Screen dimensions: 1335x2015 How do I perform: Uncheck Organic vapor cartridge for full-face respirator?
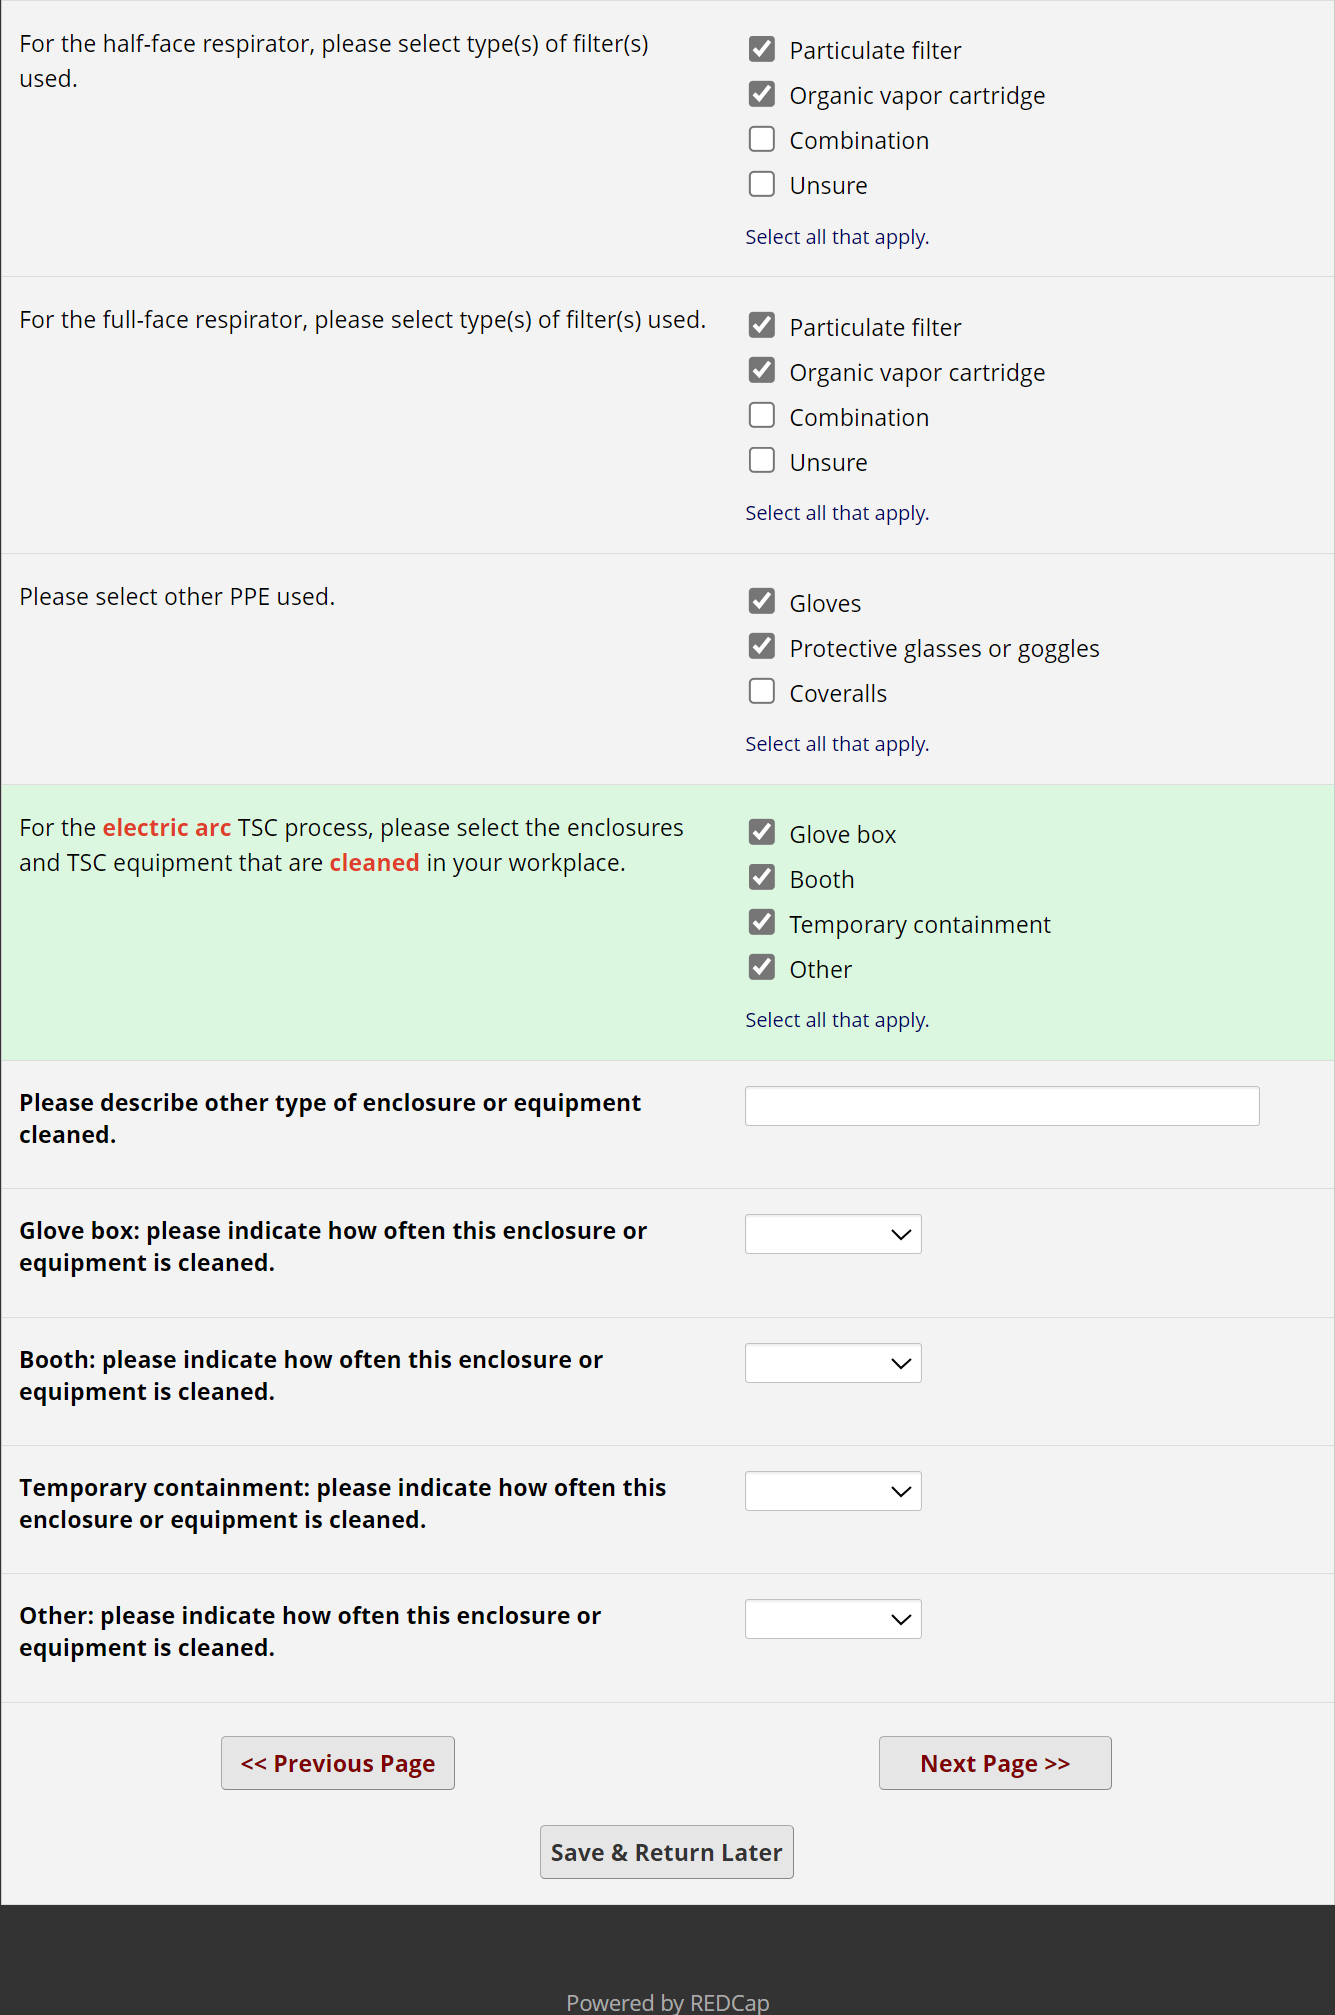pos(762,371)
